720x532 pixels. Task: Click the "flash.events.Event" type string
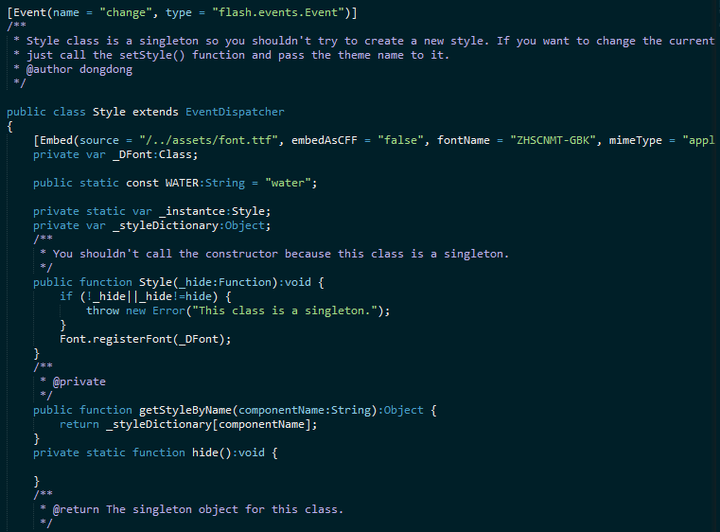click(285, 12)
